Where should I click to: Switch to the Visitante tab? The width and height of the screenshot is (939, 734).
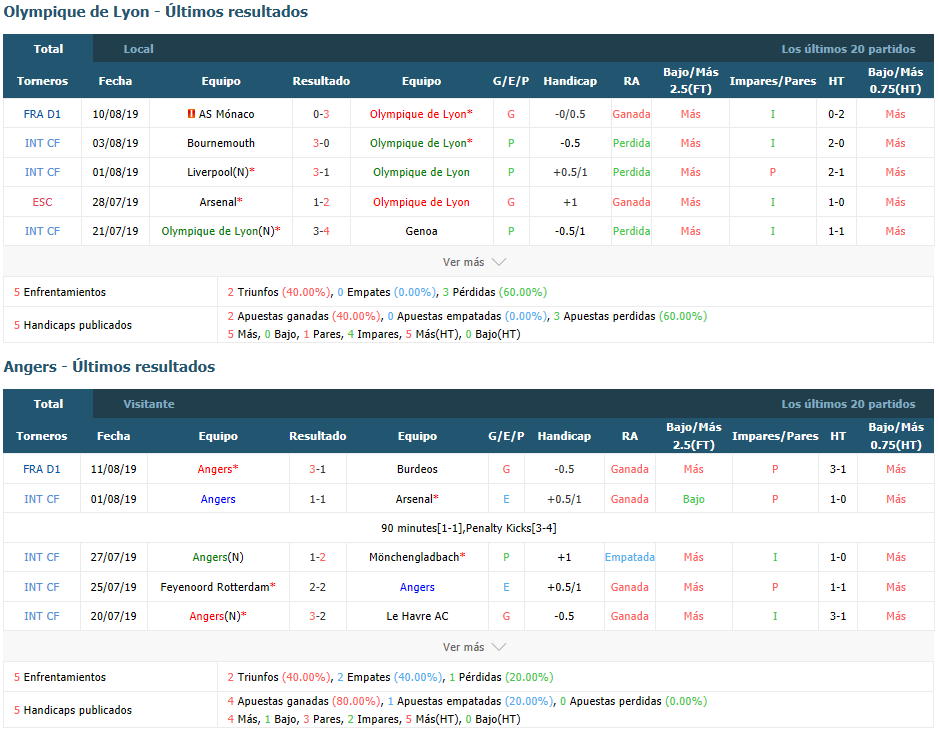click(149, 404)
